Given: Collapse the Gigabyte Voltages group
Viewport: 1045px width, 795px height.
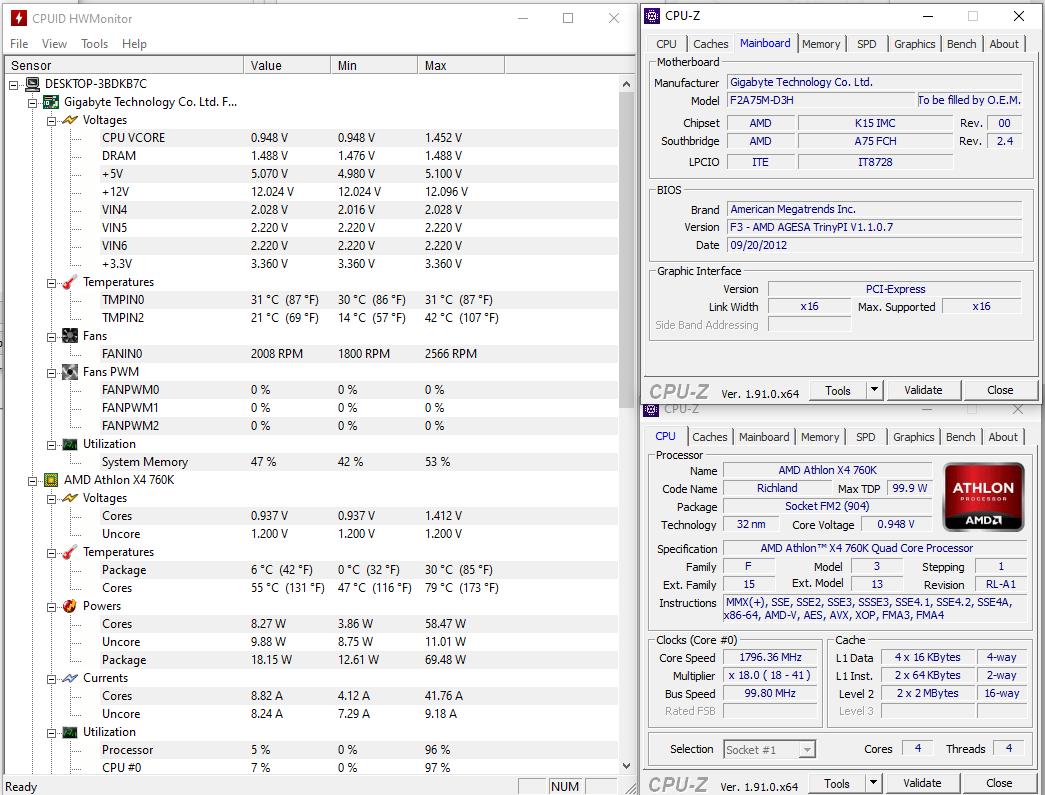Looking at the screenshot, I should tap(51, 121).
